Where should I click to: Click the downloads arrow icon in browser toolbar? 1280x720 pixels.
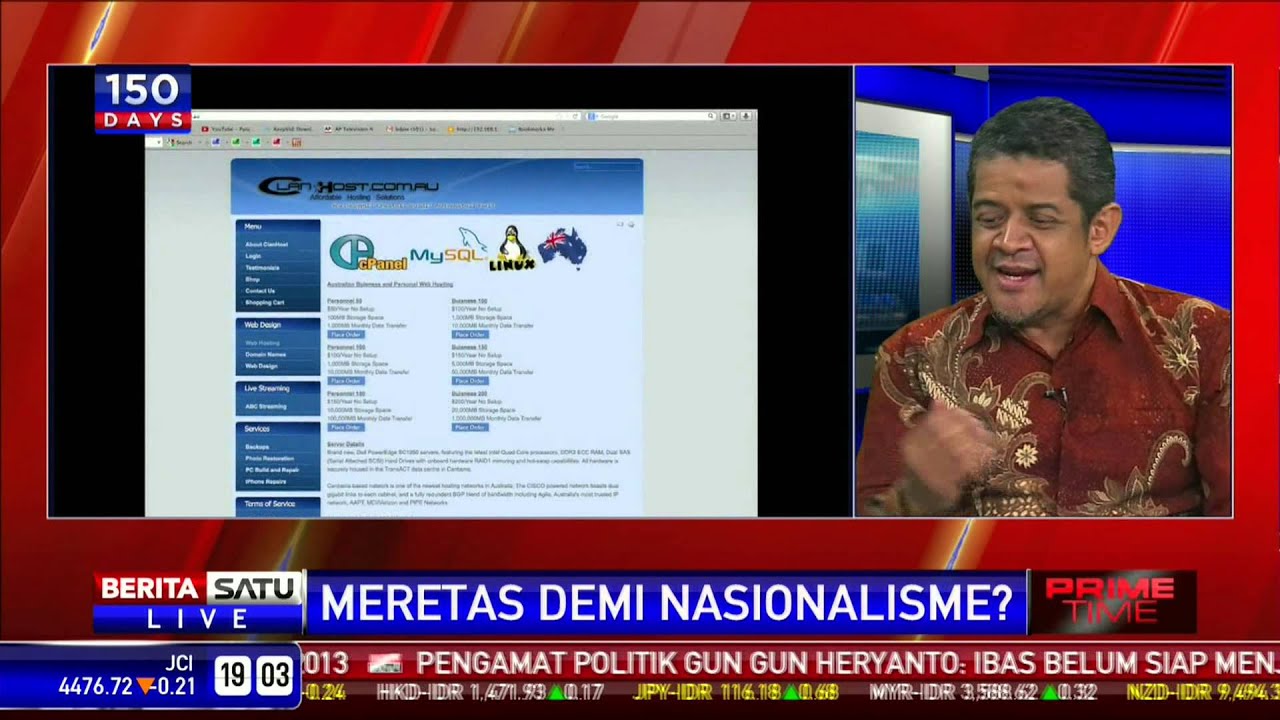click(x=745, y=116)
